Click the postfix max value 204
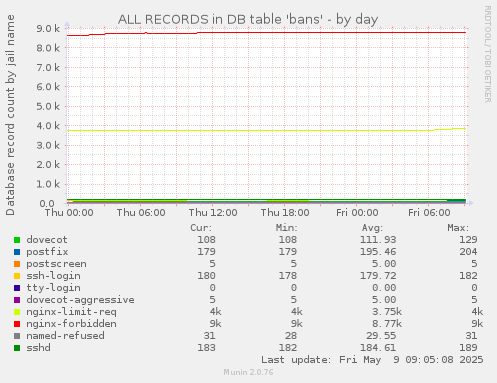The height and width of the screenshot is (383, 497). click(x=468, y=252)
